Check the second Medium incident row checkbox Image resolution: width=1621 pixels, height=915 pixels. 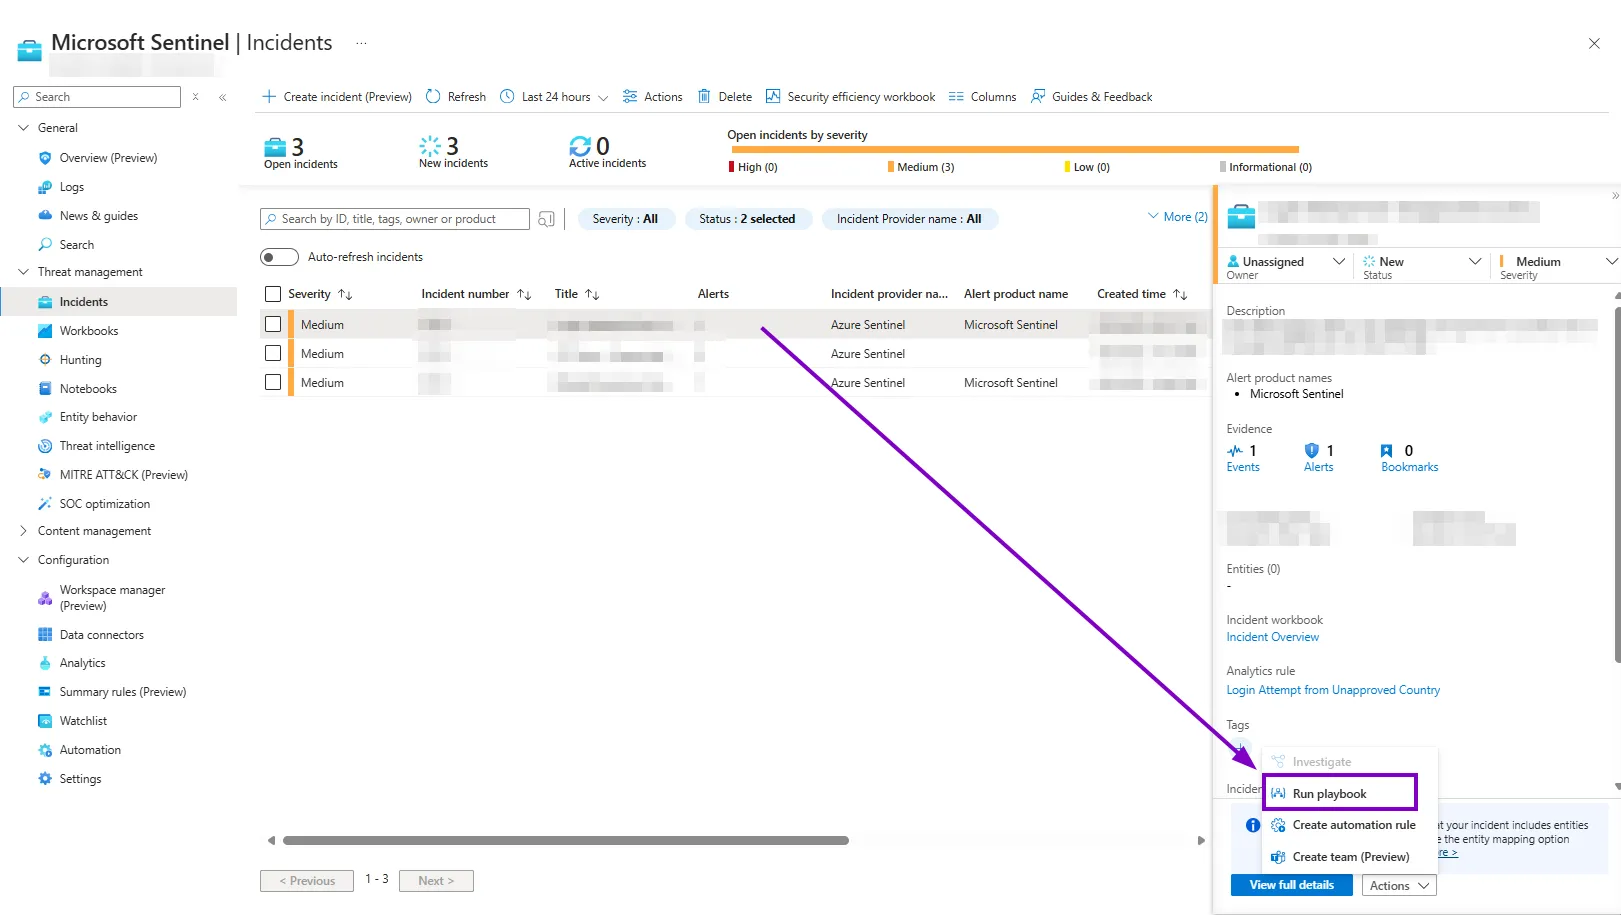pyautogui.click(x=273, y=353)
